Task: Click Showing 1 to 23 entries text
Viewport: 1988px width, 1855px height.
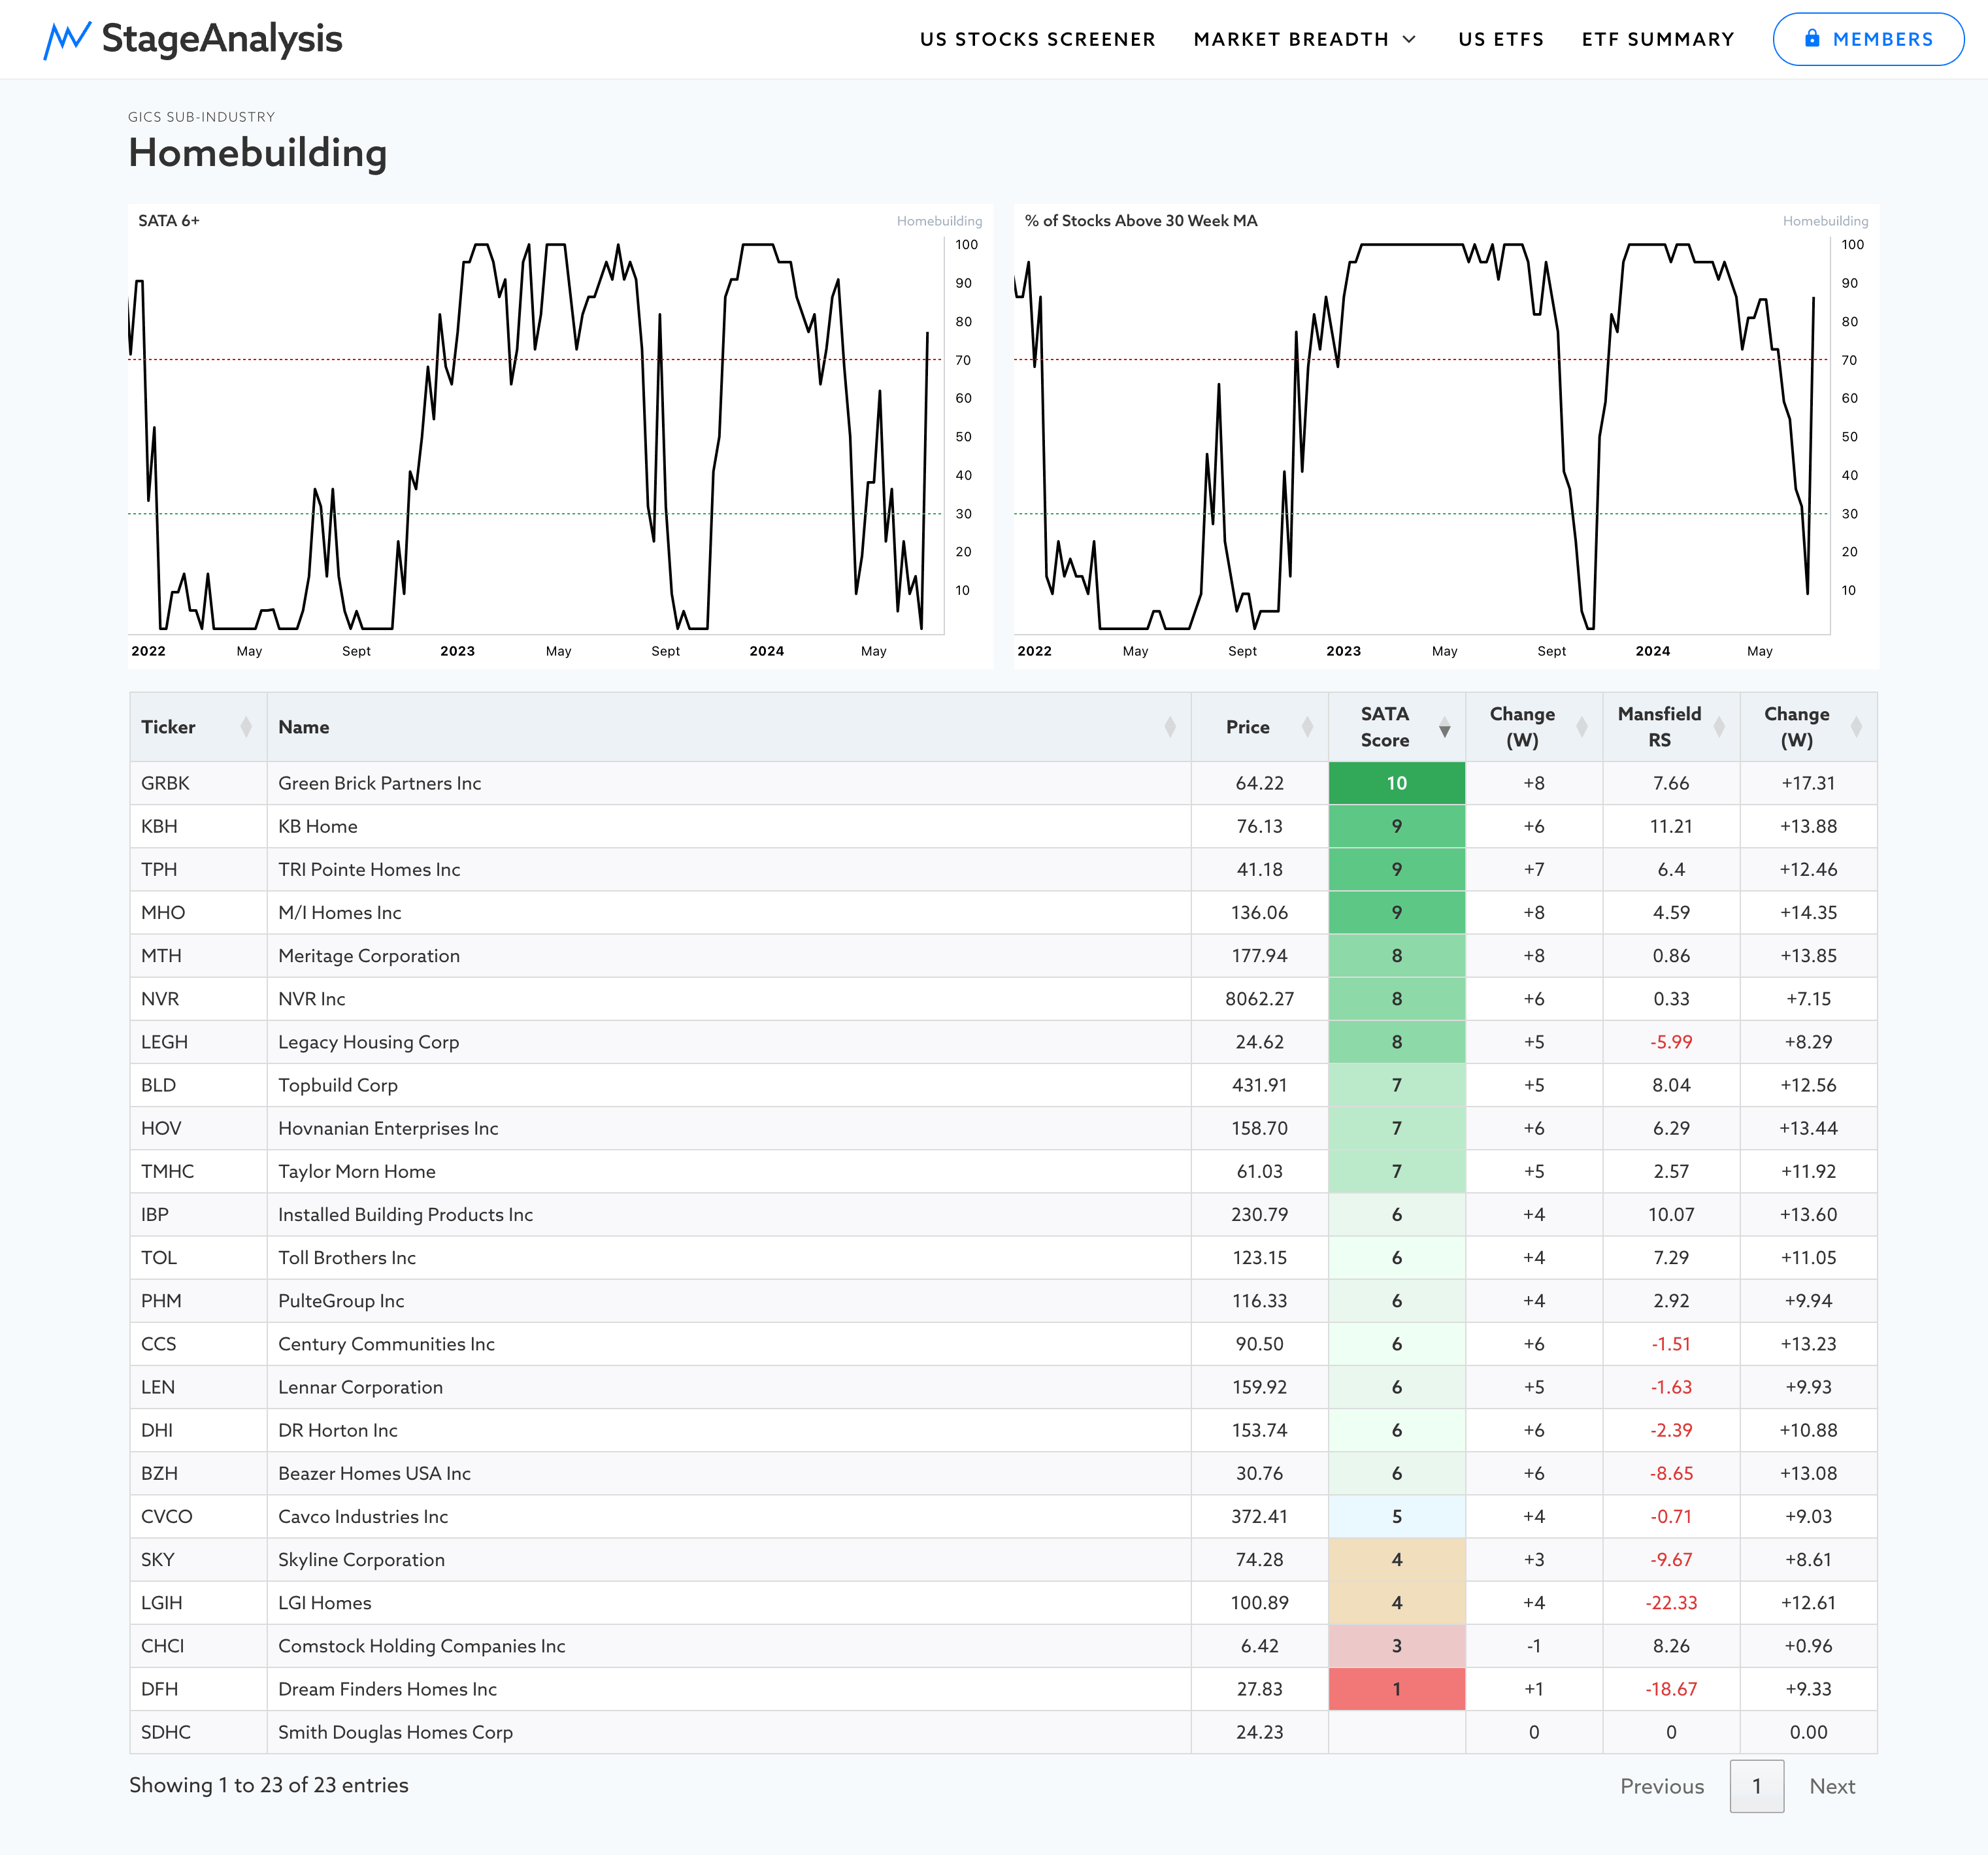Action: (x=268, y=1785)
